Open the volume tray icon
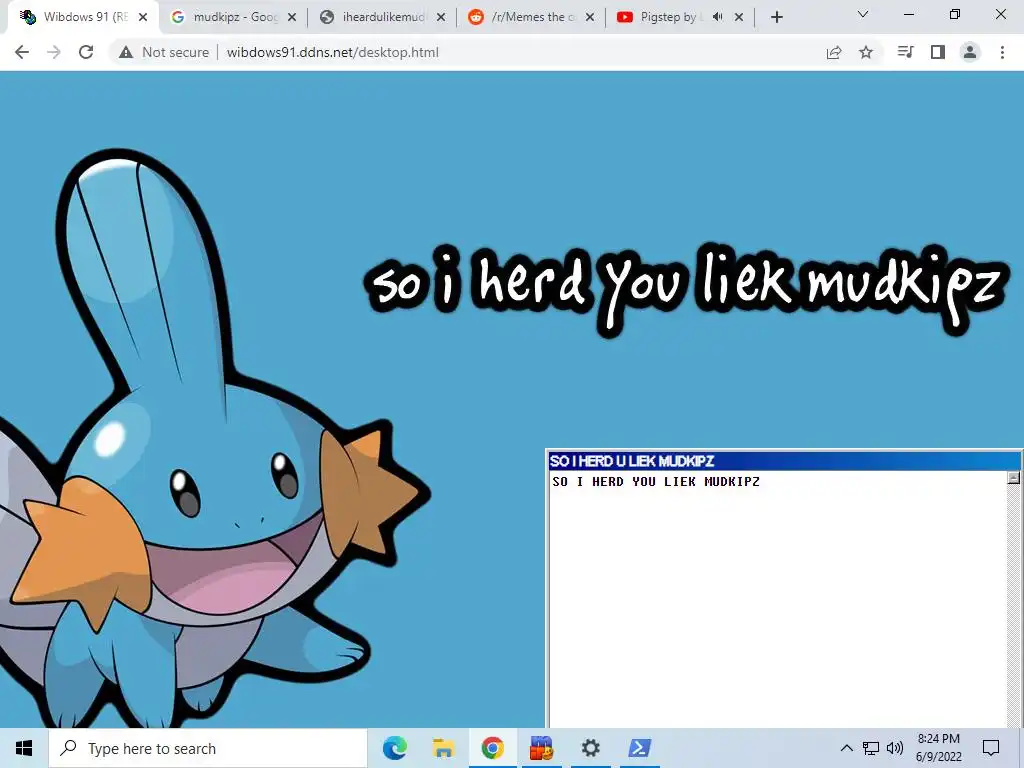The height and width of the screenshot is (768, 1024). 895,748
